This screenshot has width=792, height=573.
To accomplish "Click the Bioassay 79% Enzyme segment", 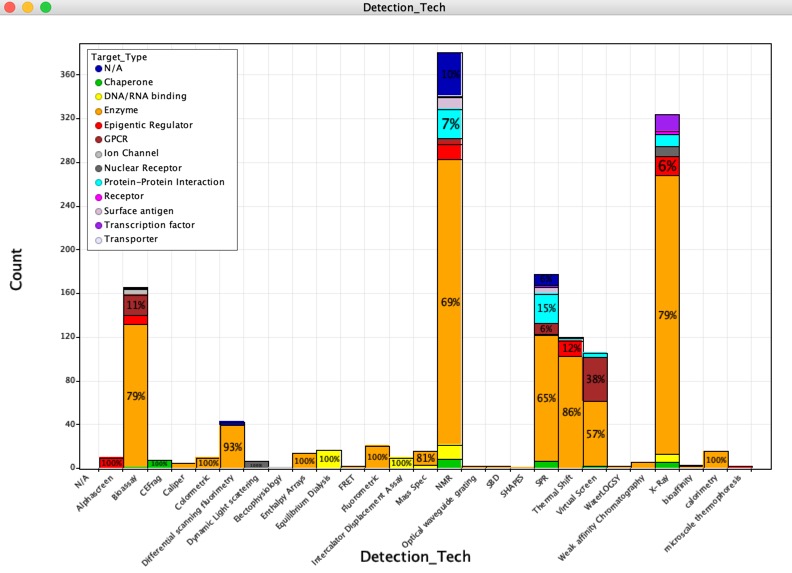I will click(x=135, y=396).
